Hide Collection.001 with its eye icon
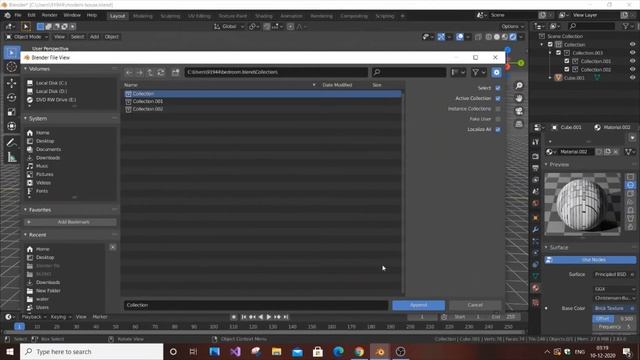The image size is (640, 360). click(x=632, y=61)
